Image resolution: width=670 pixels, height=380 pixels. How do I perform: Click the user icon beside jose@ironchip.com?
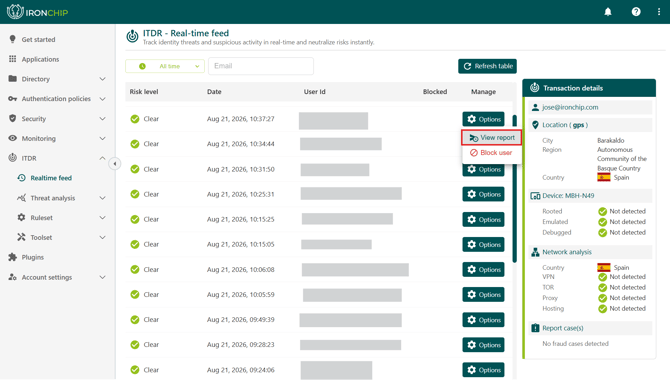pyautogui.click(x=535, y=107)
